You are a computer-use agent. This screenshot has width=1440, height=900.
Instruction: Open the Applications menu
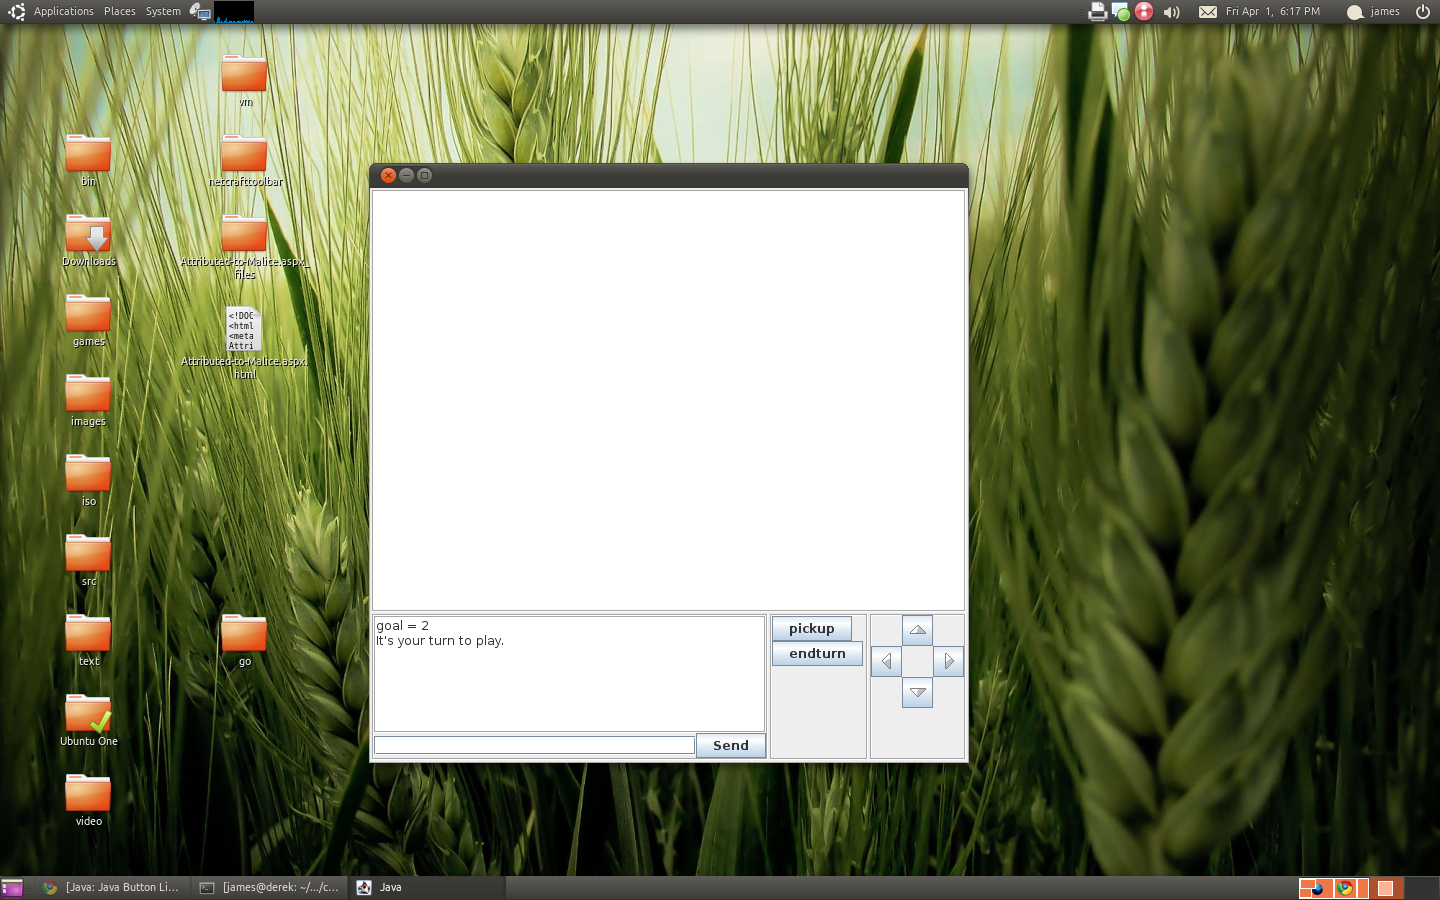[x=63, y=11]
